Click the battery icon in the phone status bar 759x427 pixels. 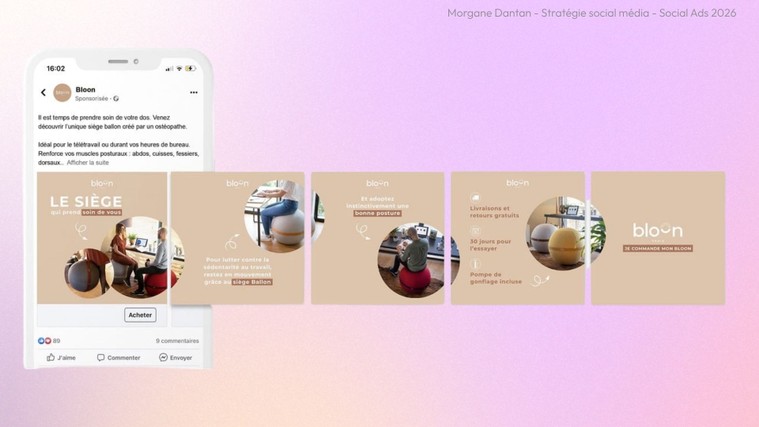[x=191, y=69]
